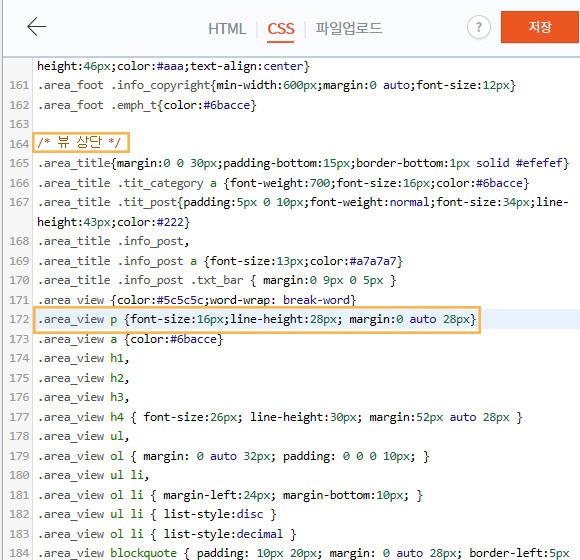The width and height of the screenshot is (580, 560).
Task: Go back using the left arrow icon
Action: tap(36, 27)
